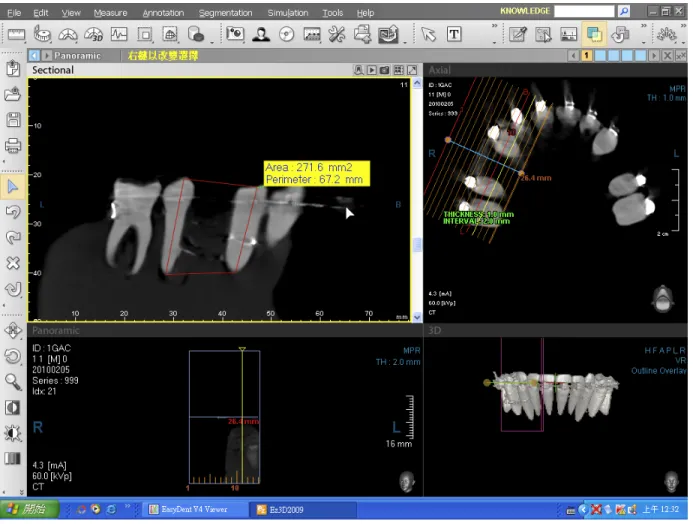
Task: Select the 3D volume ROI tool
Action: click(x=170, y=34)
